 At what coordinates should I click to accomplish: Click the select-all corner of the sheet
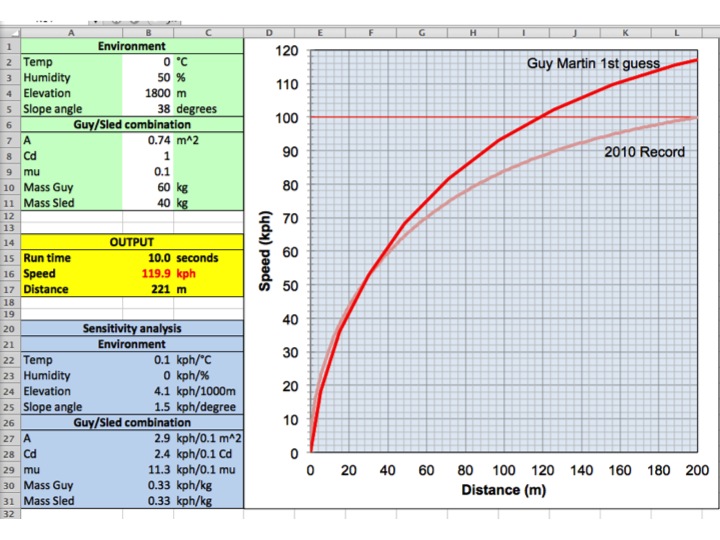click(x=9, y=33)
